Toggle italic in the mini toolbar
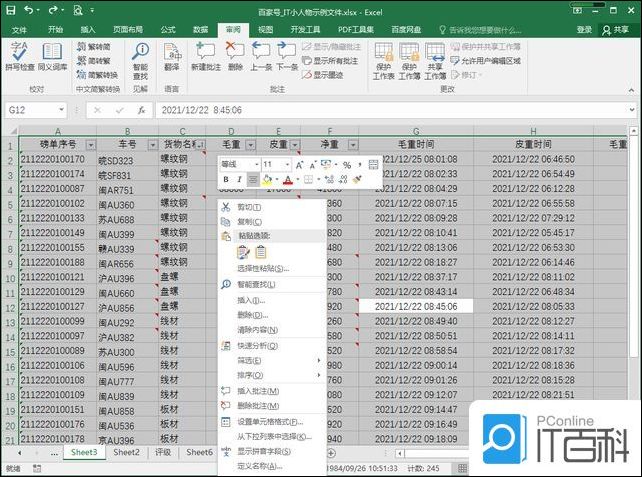 coord(239,179)
